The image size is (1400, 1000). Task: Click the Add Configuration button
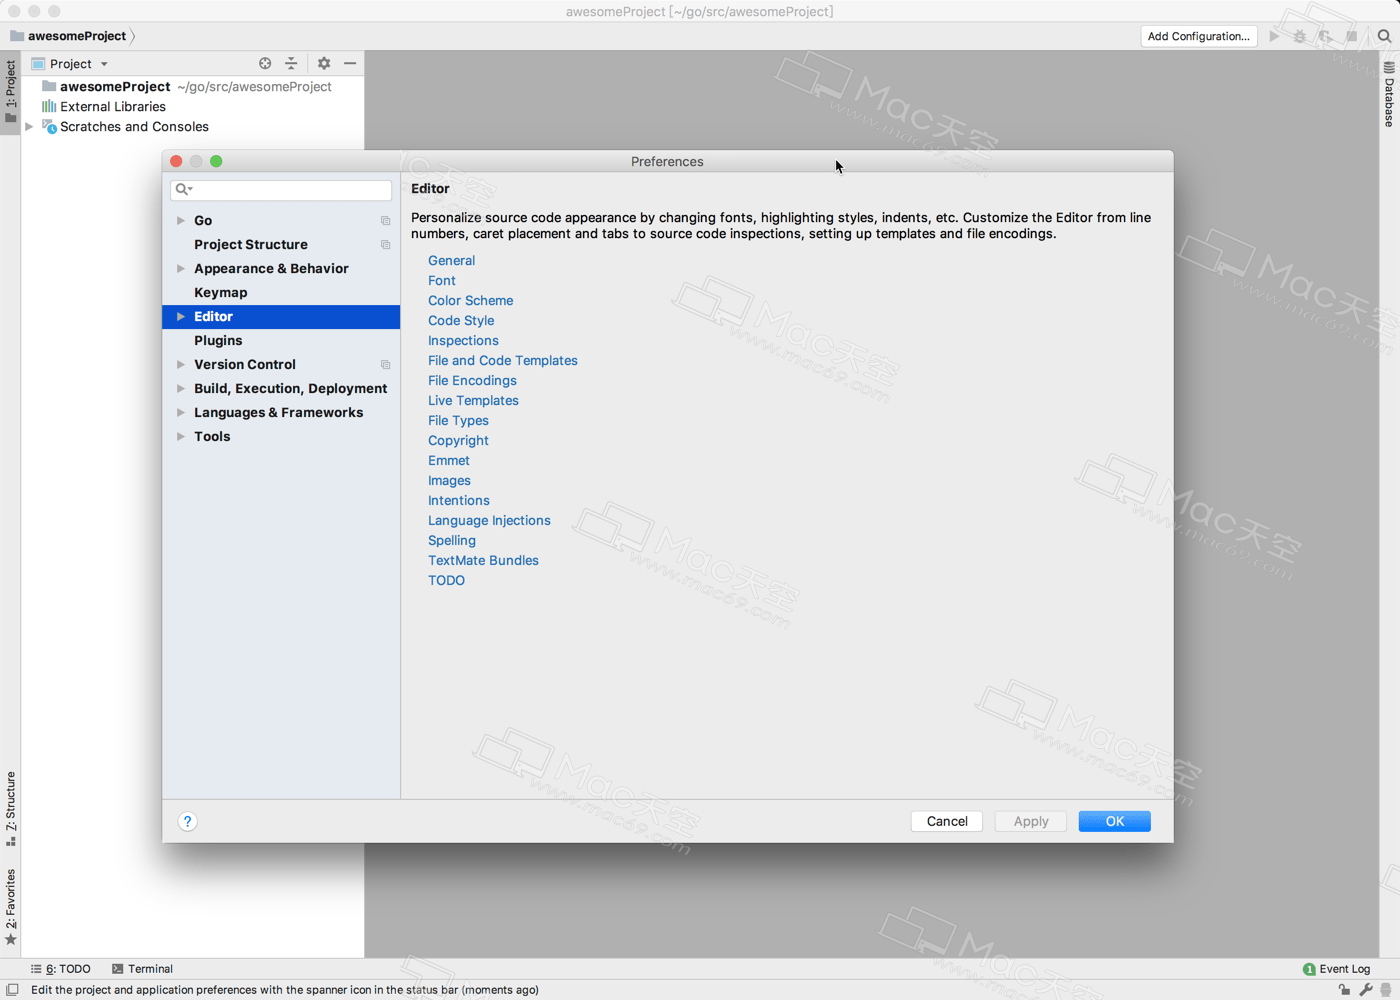[x=1199, y=36]
